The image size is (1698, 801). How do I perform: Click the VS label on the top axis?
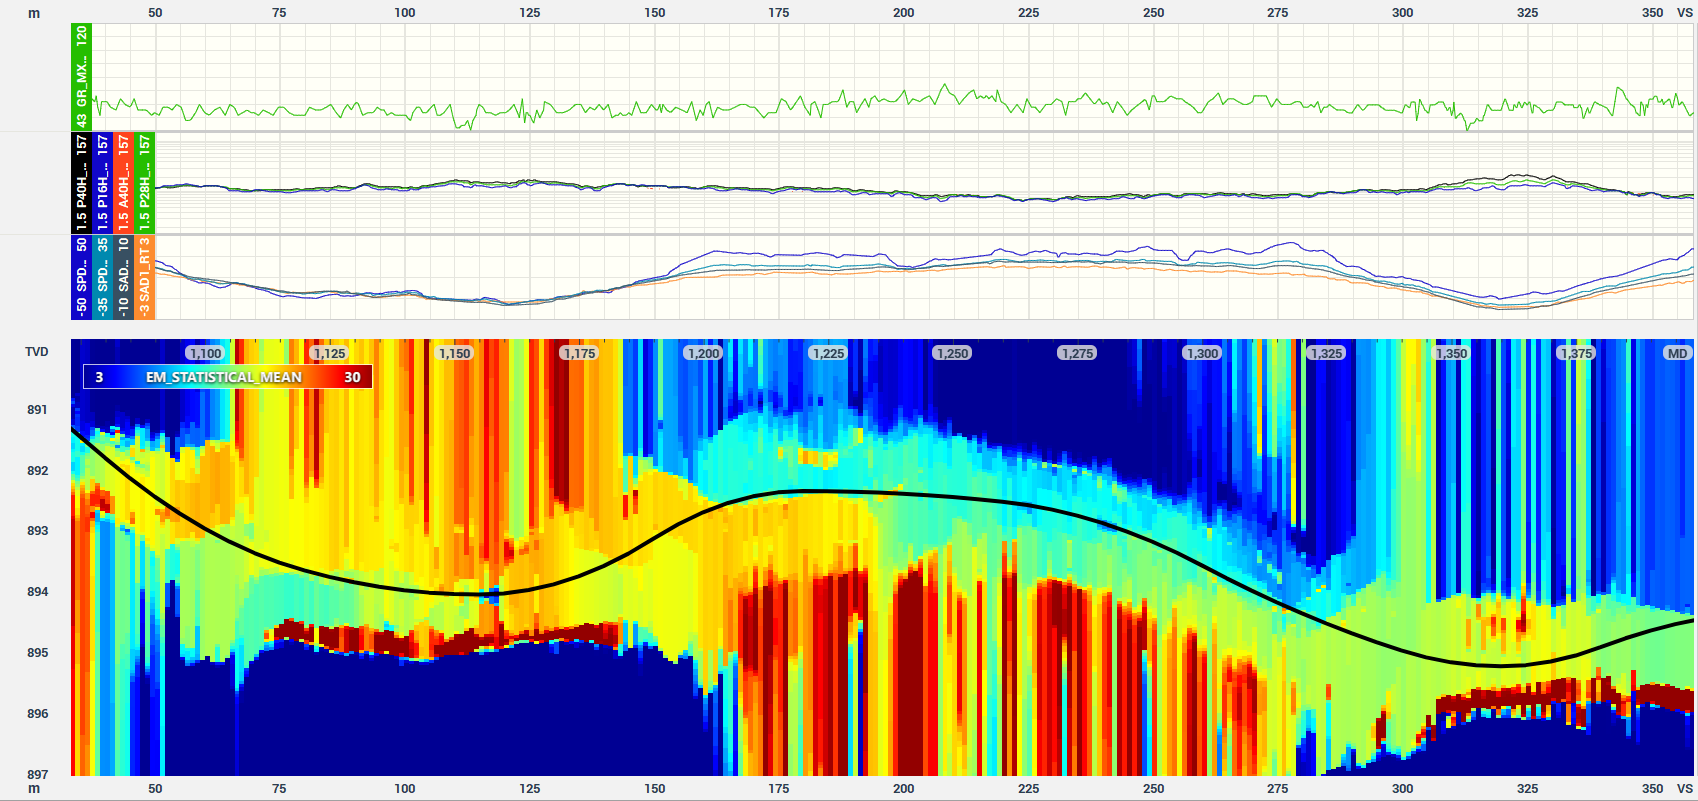(x=1685, y=12)
